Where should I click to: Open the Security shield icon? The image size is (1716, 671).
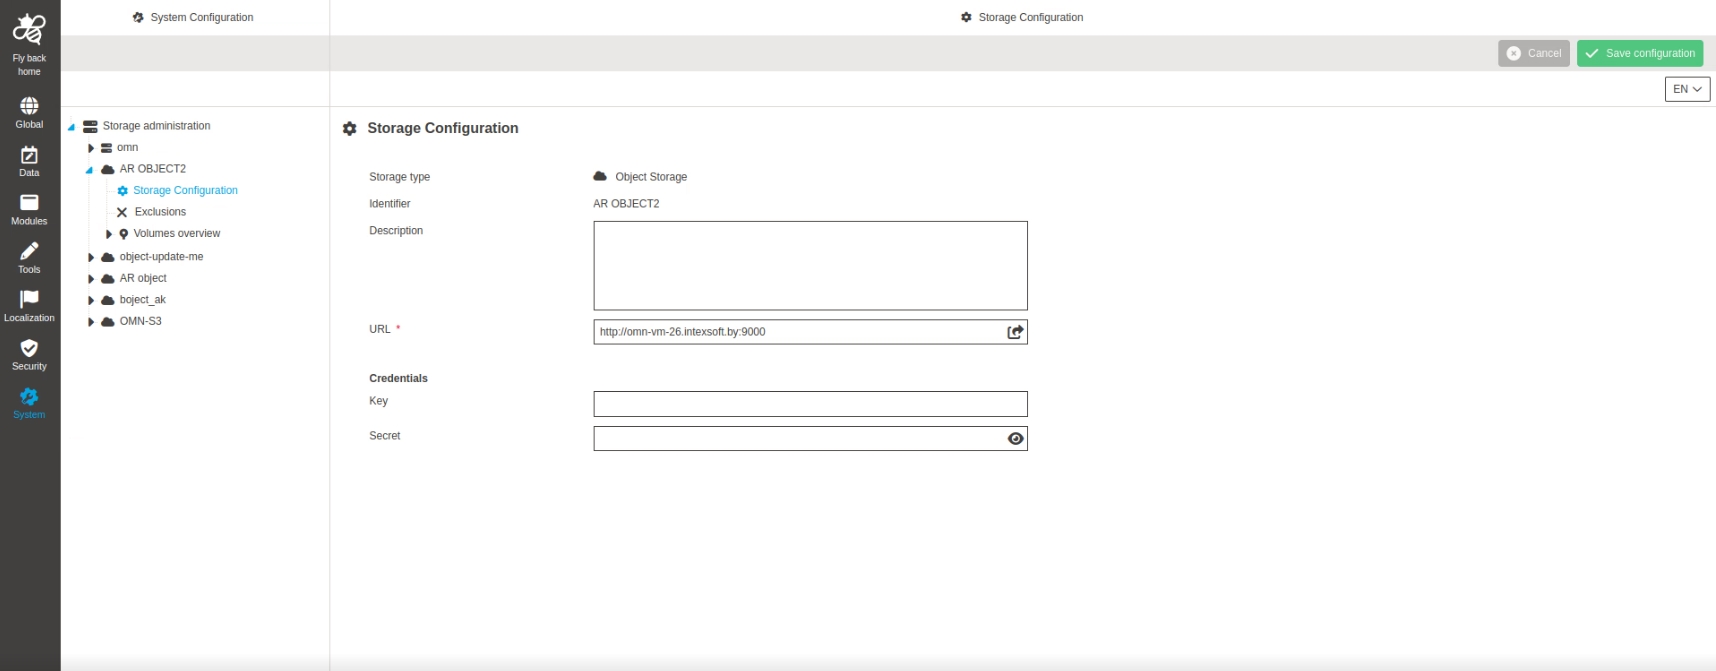click(x=29, y=348)
